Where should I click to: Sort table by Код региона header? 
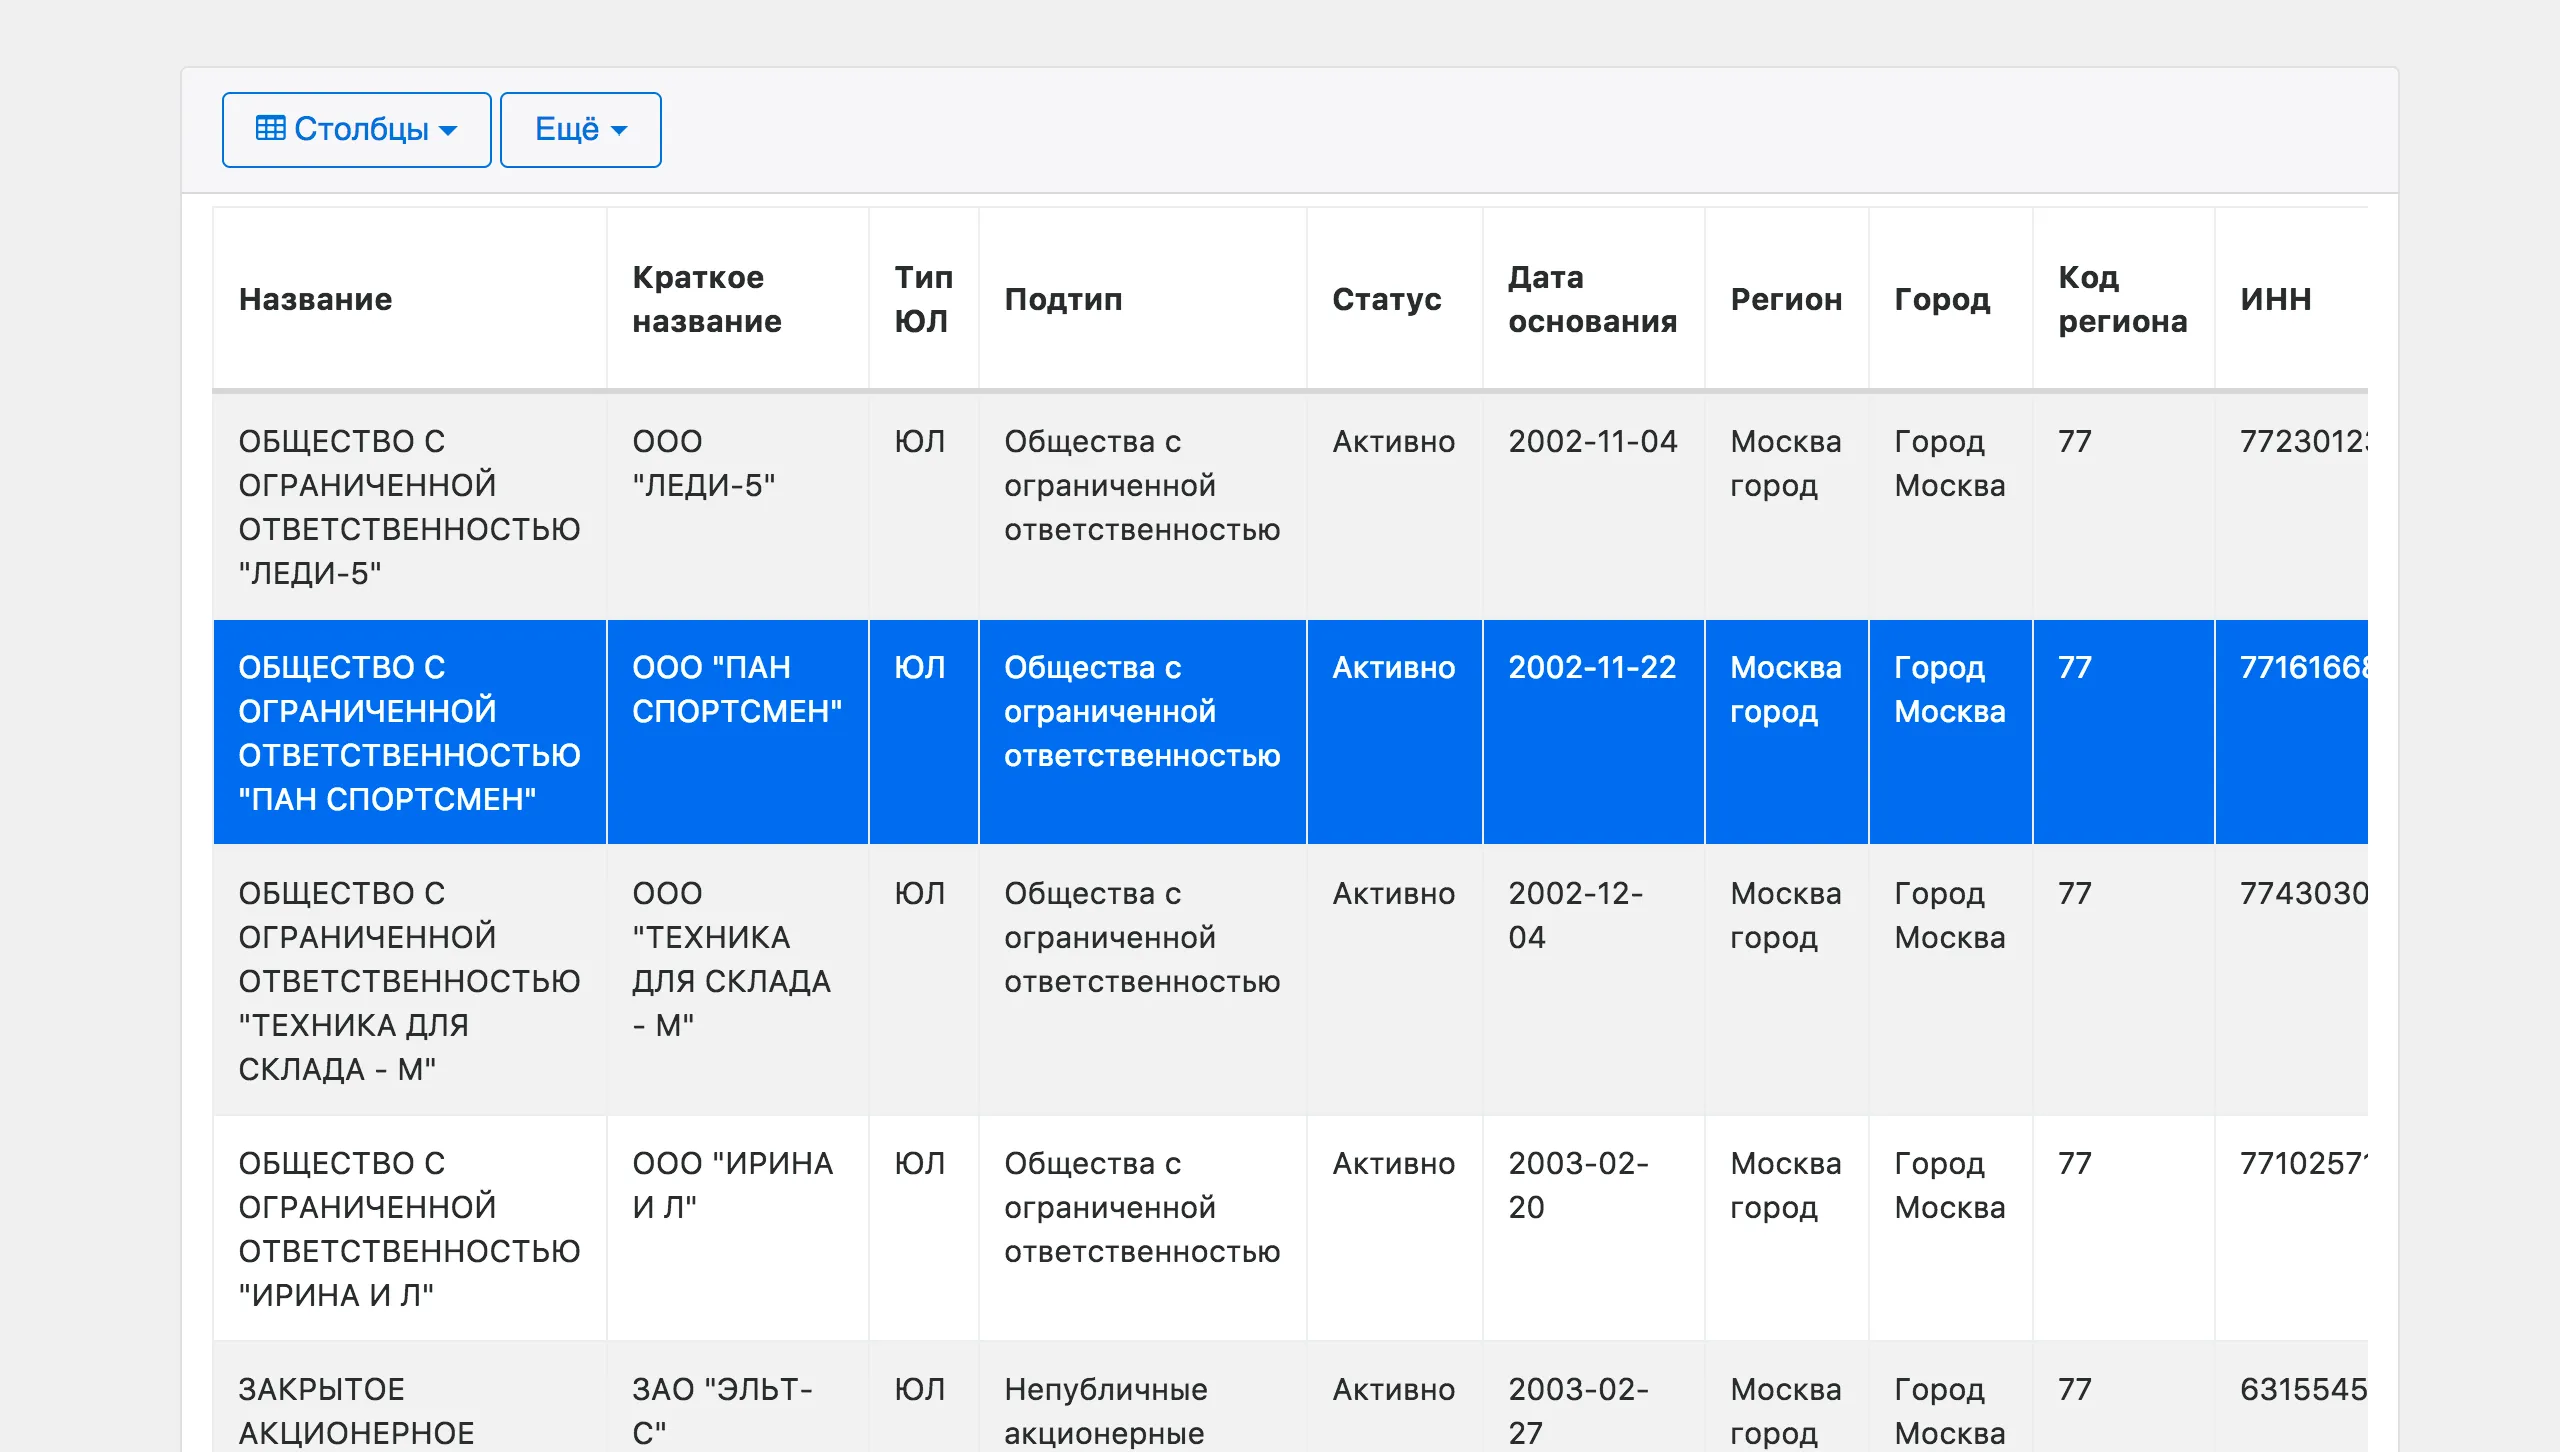pos(2122,299)
